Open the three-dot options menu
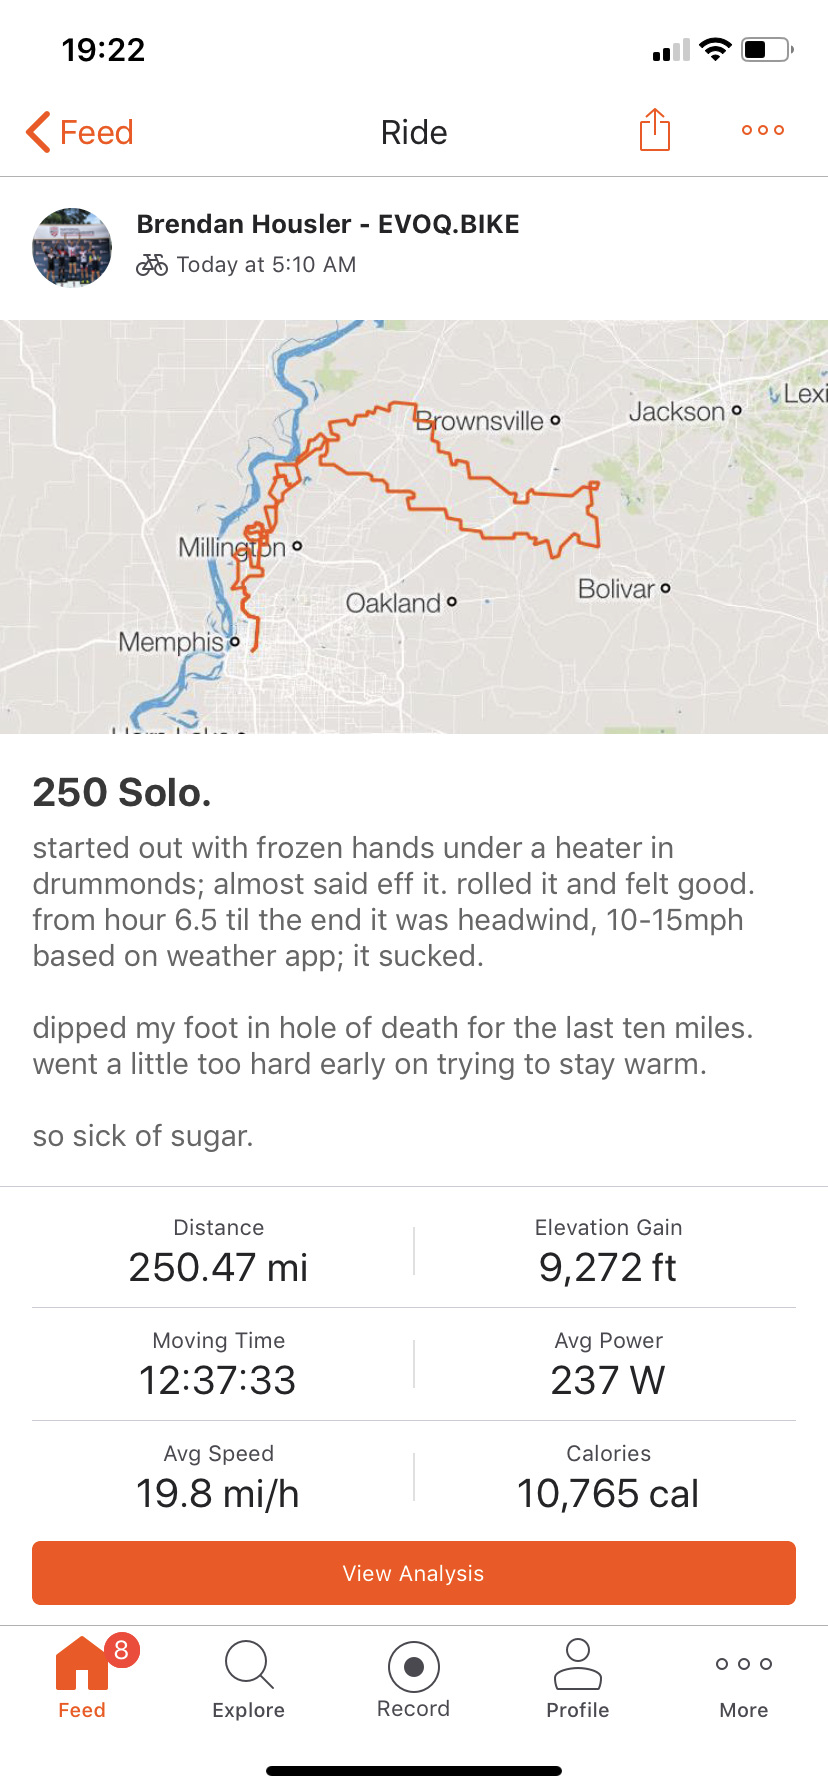 762,130
